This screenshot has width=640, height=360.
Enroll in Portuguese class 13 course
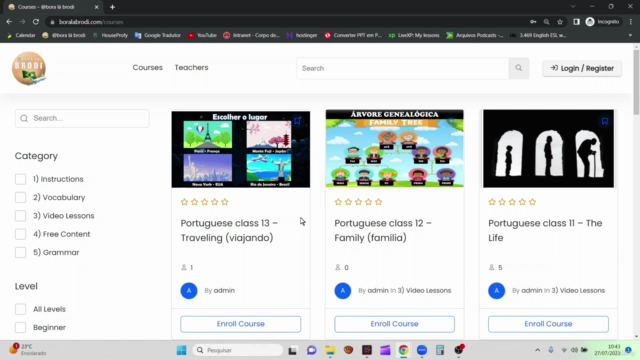pyautogui.click(x=241, y=324)
